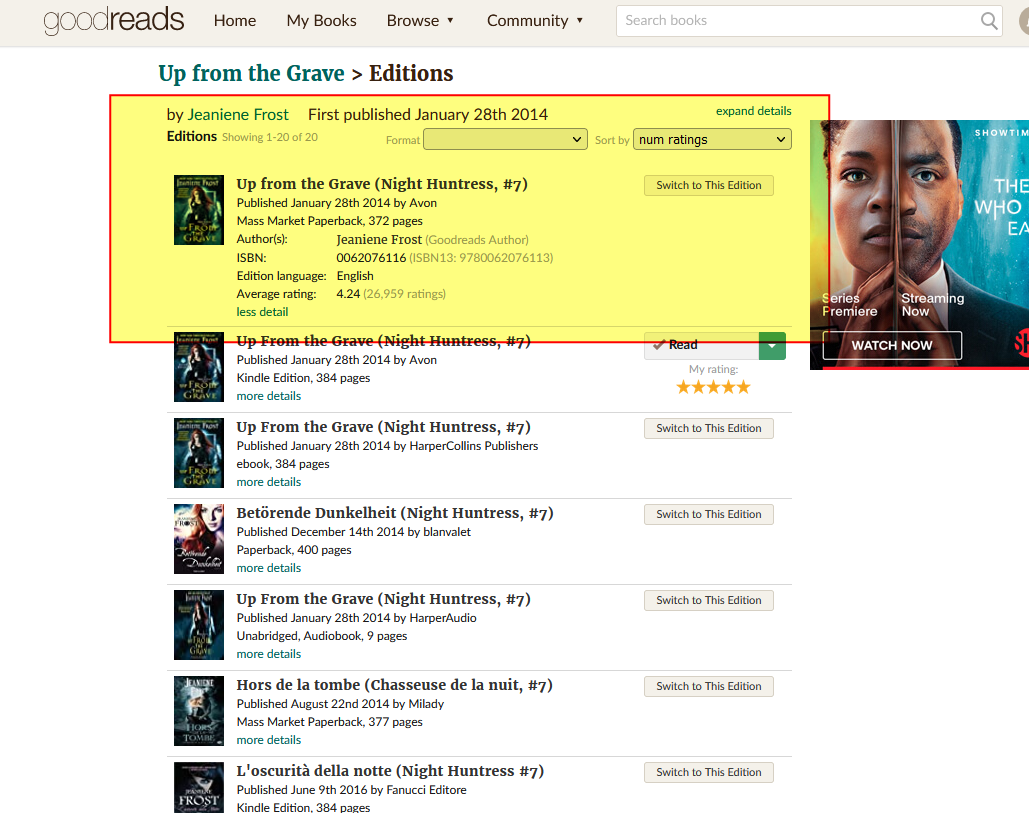Click the Goodreads logo

(x=114, y=20)
